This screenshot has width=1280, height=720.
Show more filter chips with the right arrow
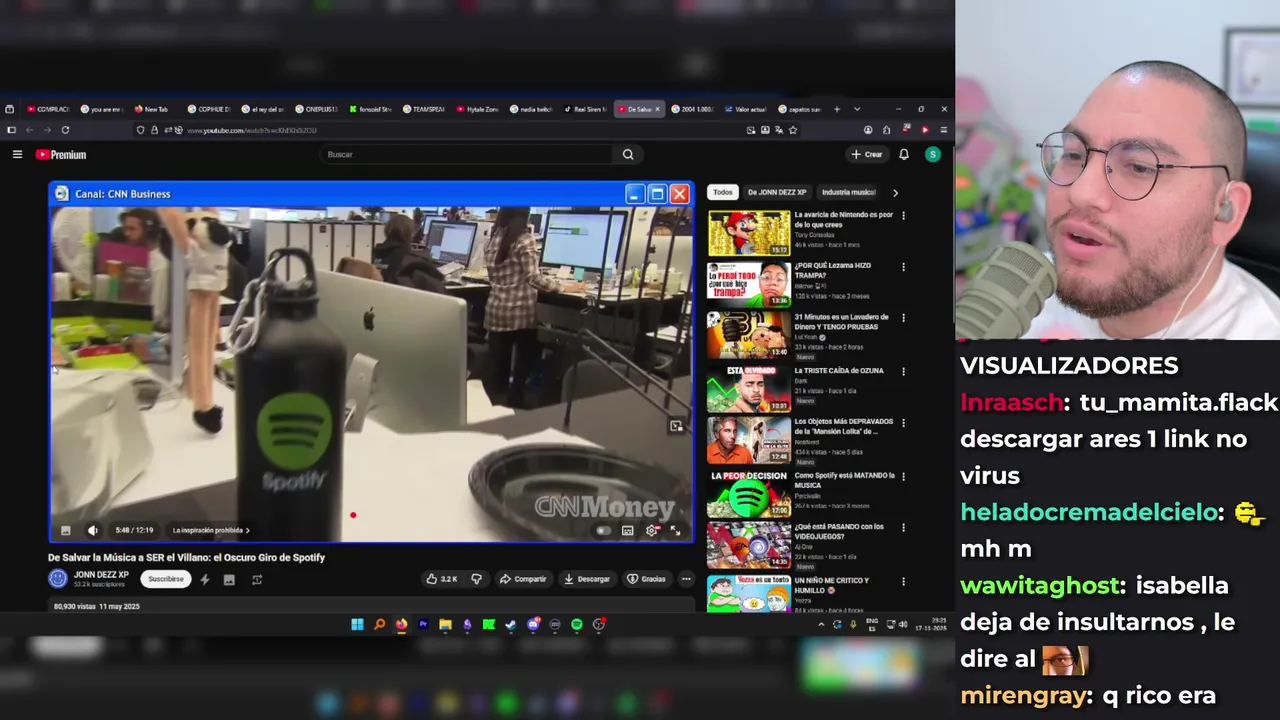pos(895,192)
